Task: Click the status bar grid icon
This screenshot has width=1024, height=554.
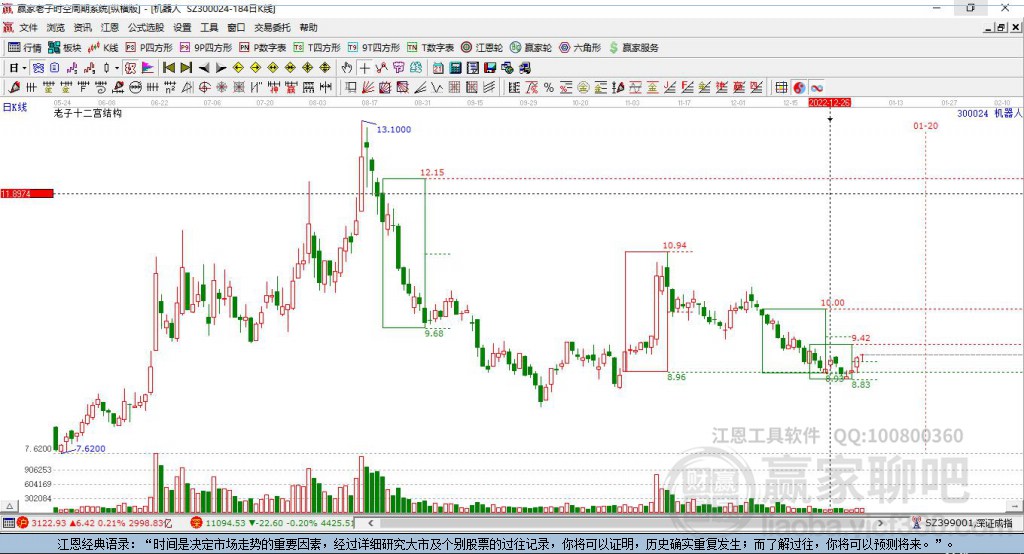Action: pyautogui.click(x=8, y=523)
